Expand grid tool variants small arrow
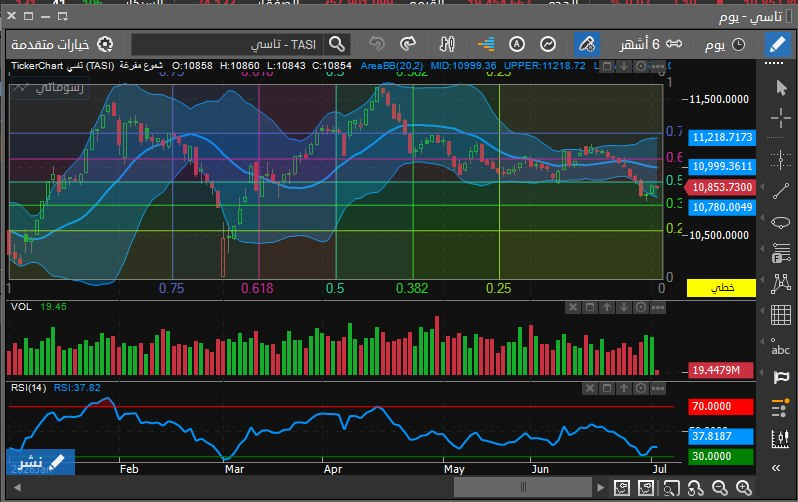Image resolution: width=798 pixels, height=502 pixels. click(x=762, y=311)
